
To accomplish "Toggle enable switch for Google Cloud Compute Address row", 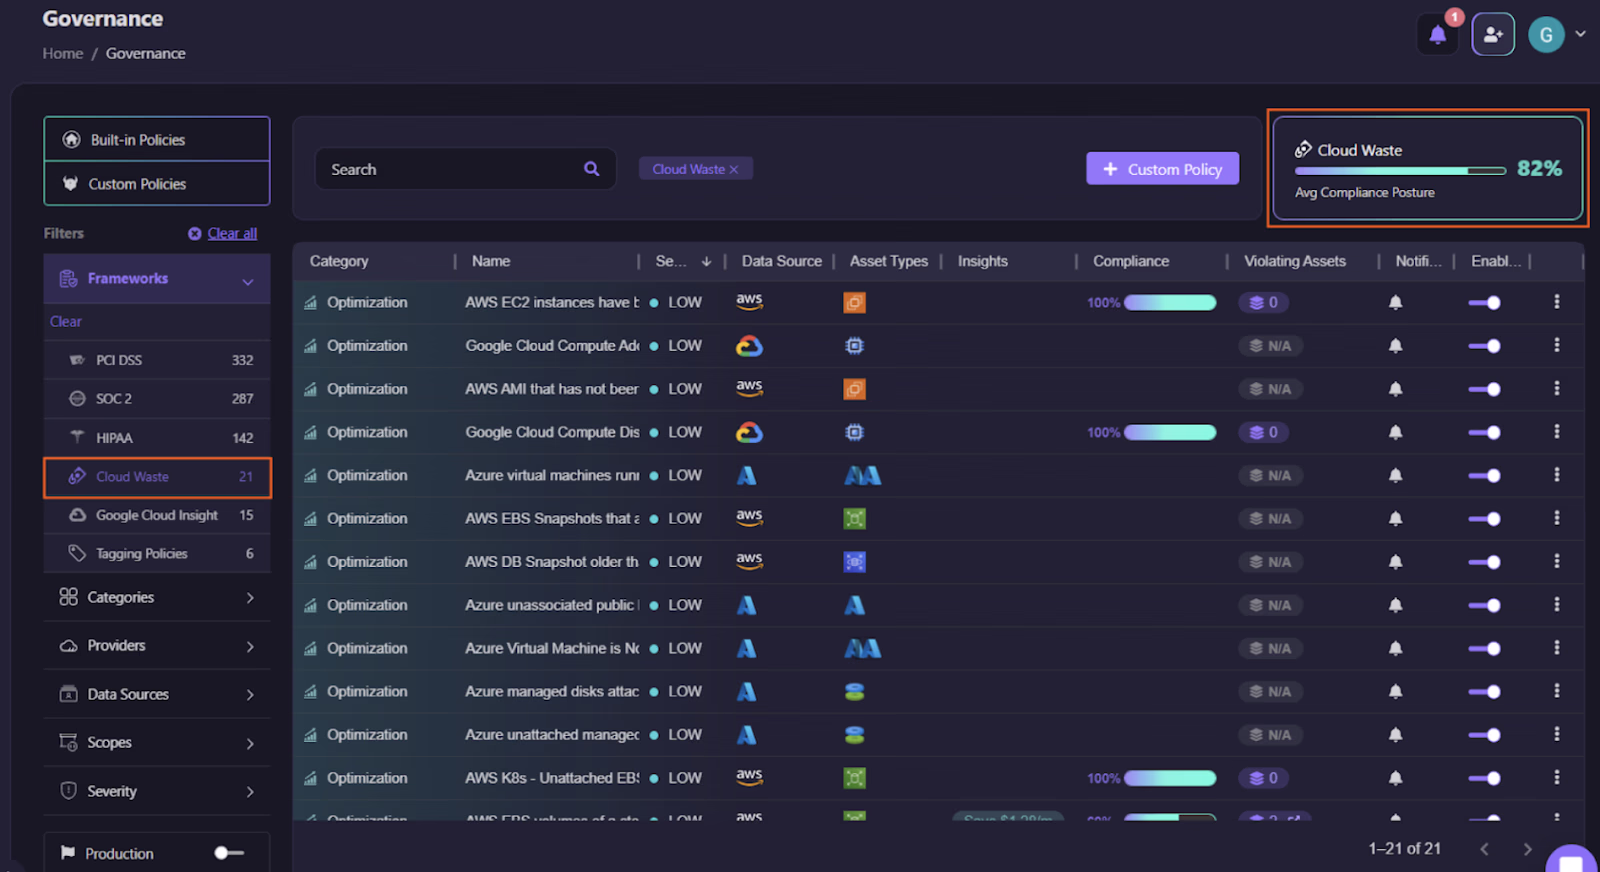I will coord(1484,346).
